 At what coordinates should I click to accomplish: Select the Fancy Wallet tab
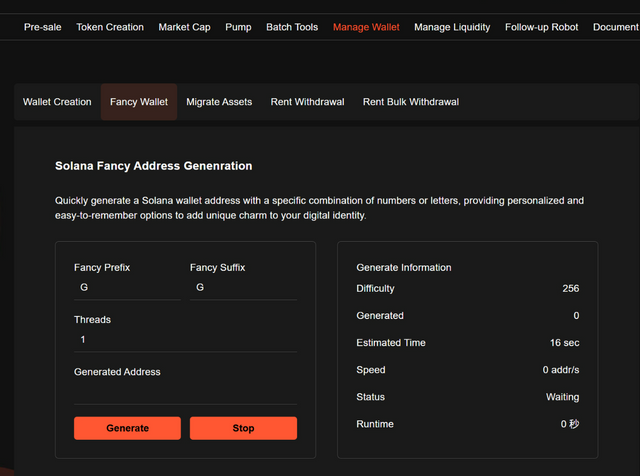click(x=139, y=102)
